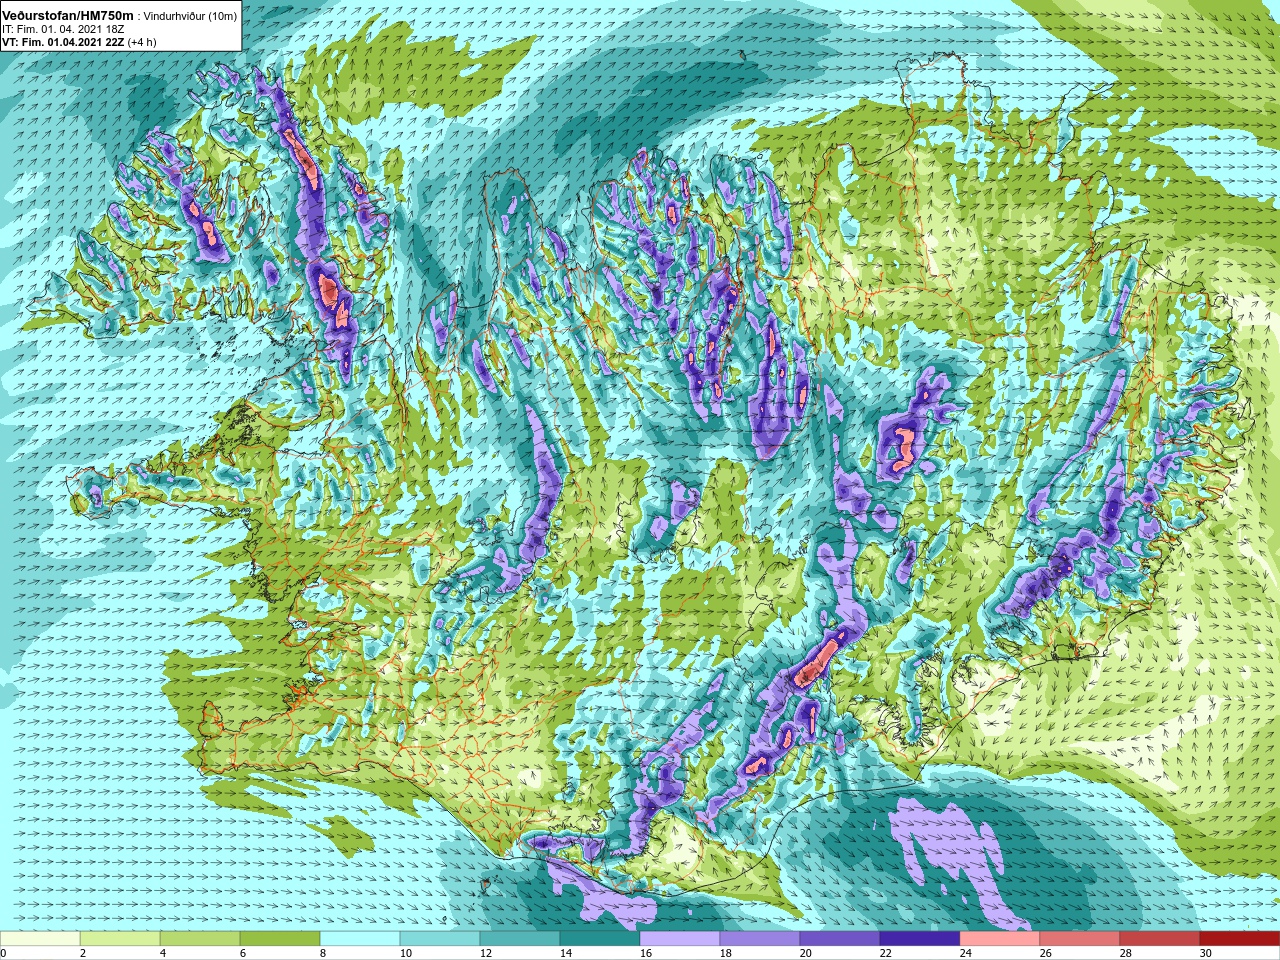Click the legend value 28
This screenshot has width=1280, height=960.
click(x=1125, y=953)
